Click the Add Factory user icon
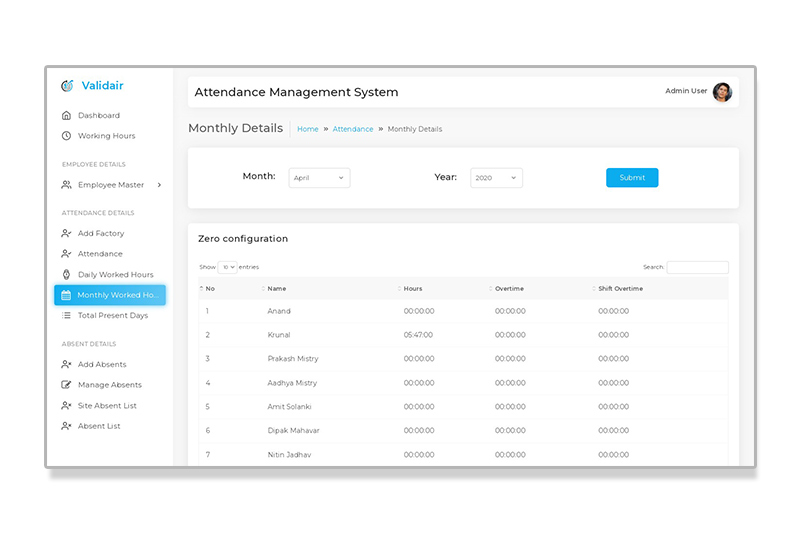The height and width of the screenshot is (533, 800). coord(66,233)
